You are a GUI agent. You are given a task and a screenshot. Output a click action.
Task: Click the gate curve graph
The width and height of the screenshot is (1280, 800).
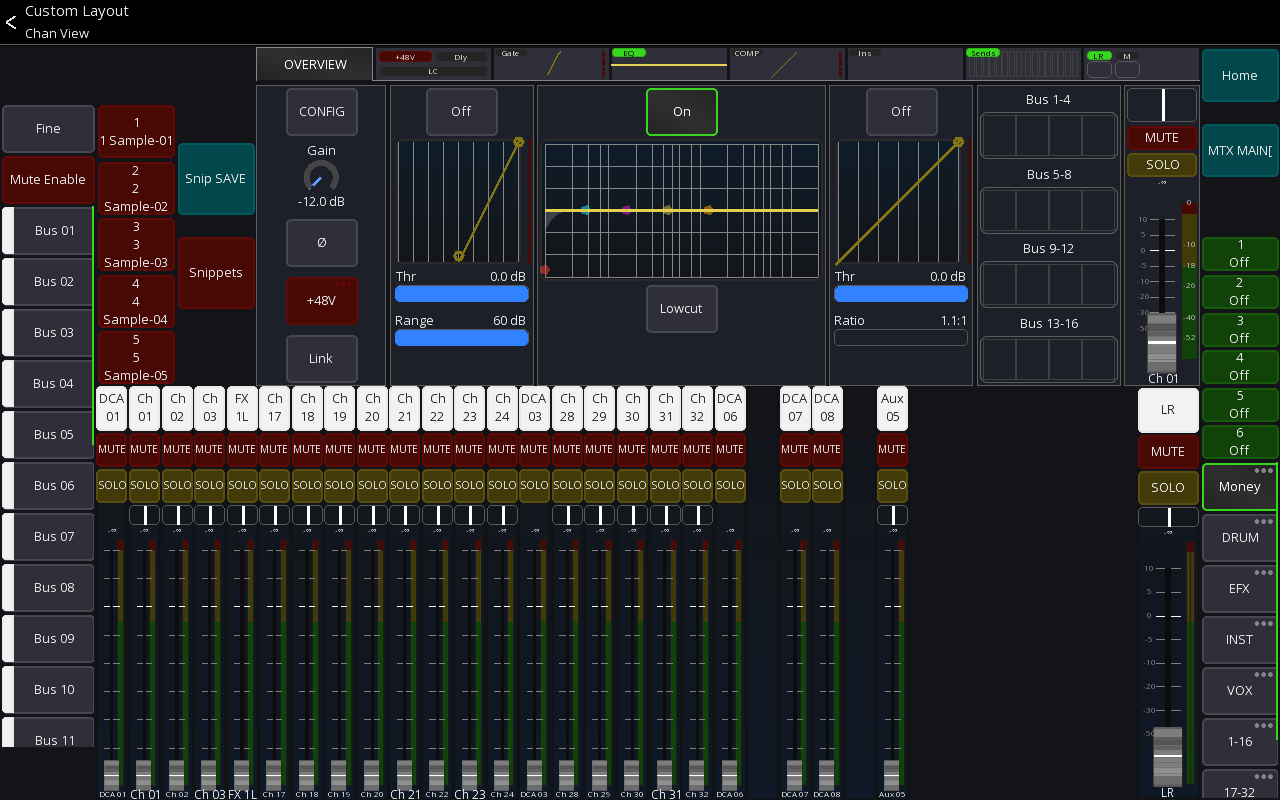pos(461,200)
